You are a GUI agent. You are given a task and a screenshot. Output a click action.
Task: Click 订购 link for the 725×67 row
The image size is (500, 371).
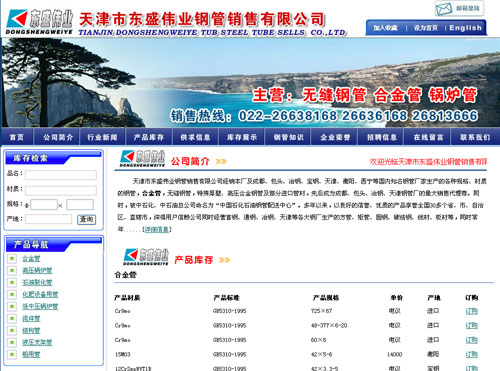pos(472,311)
